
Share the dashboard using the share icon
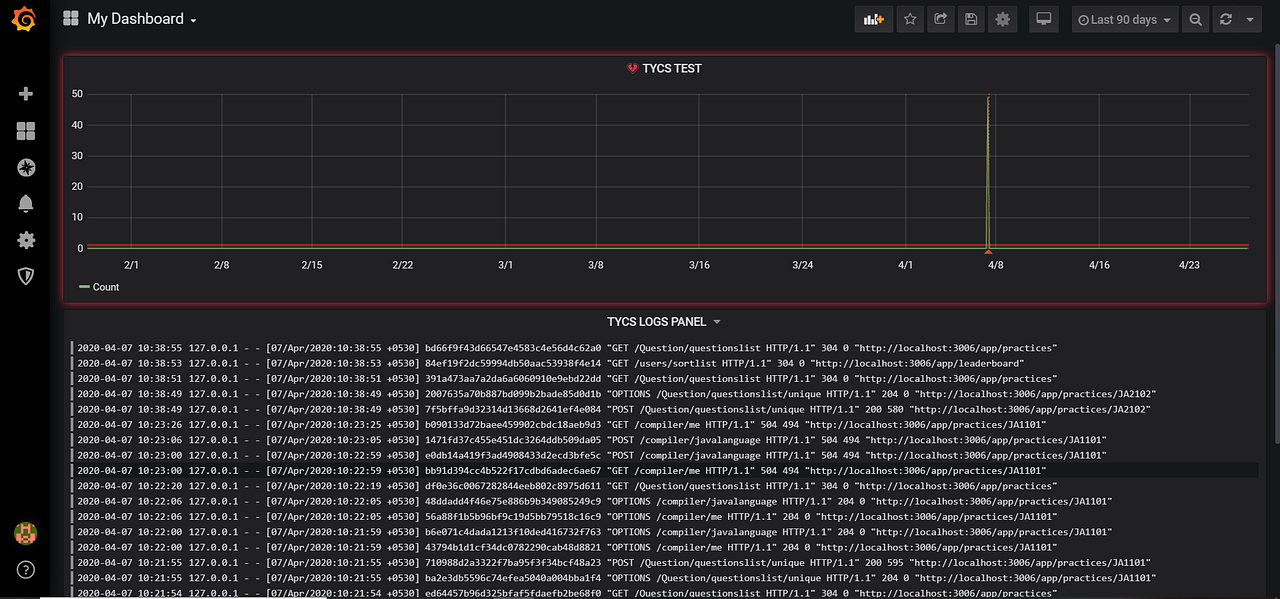(940, 18)
